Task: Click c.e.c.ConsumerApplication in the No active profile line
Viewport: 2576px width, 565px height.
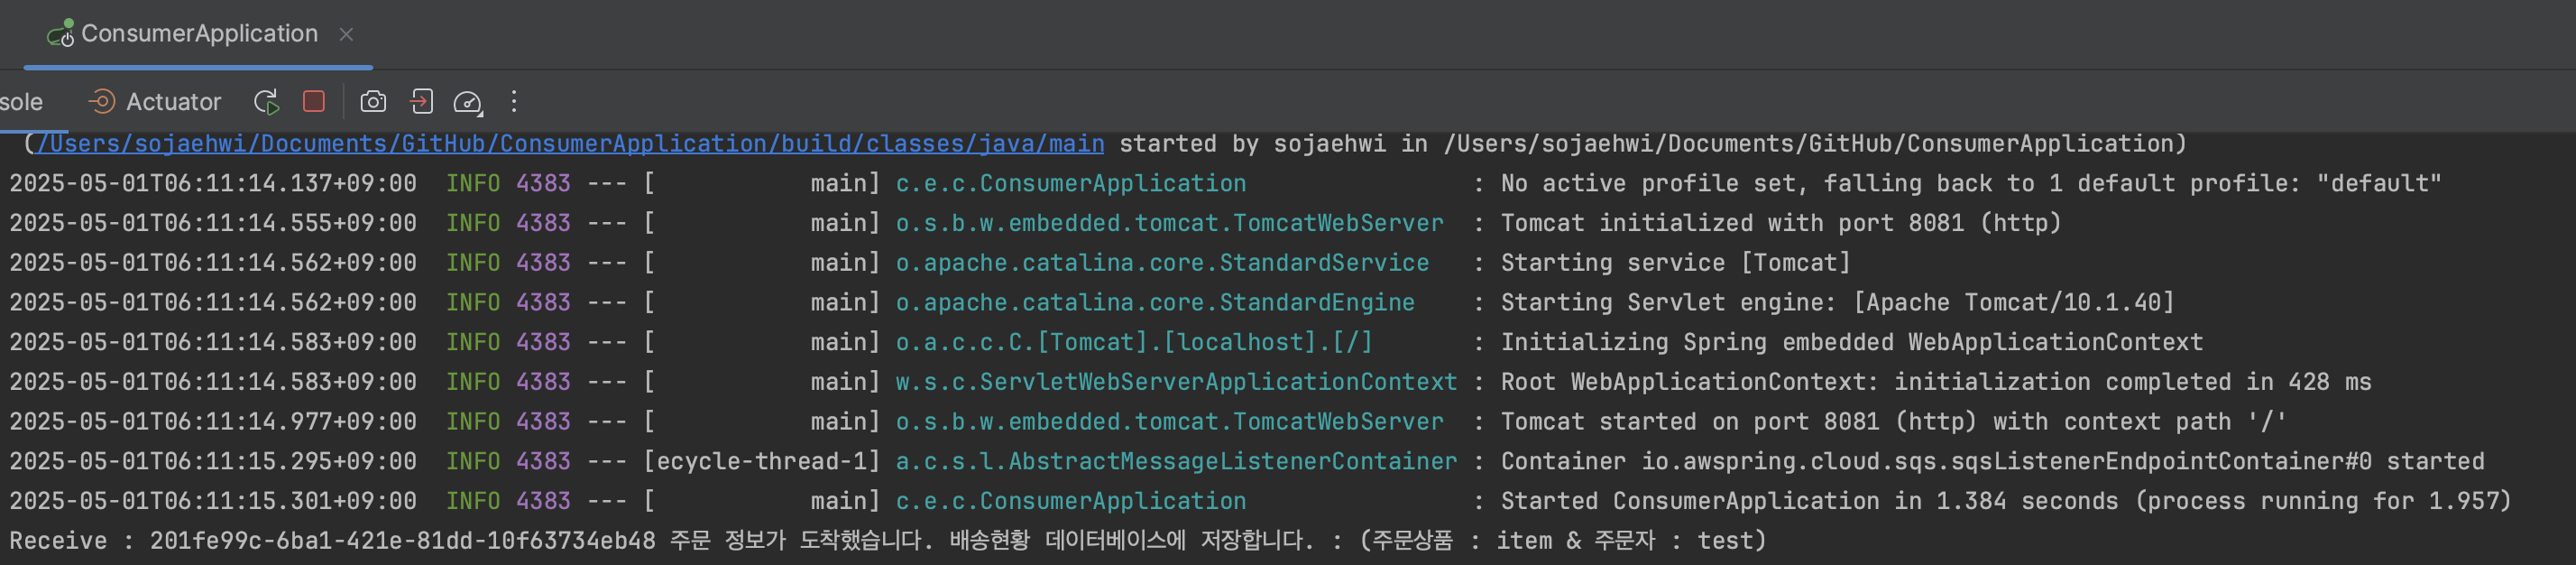Action: click(x=1071, y=183)
